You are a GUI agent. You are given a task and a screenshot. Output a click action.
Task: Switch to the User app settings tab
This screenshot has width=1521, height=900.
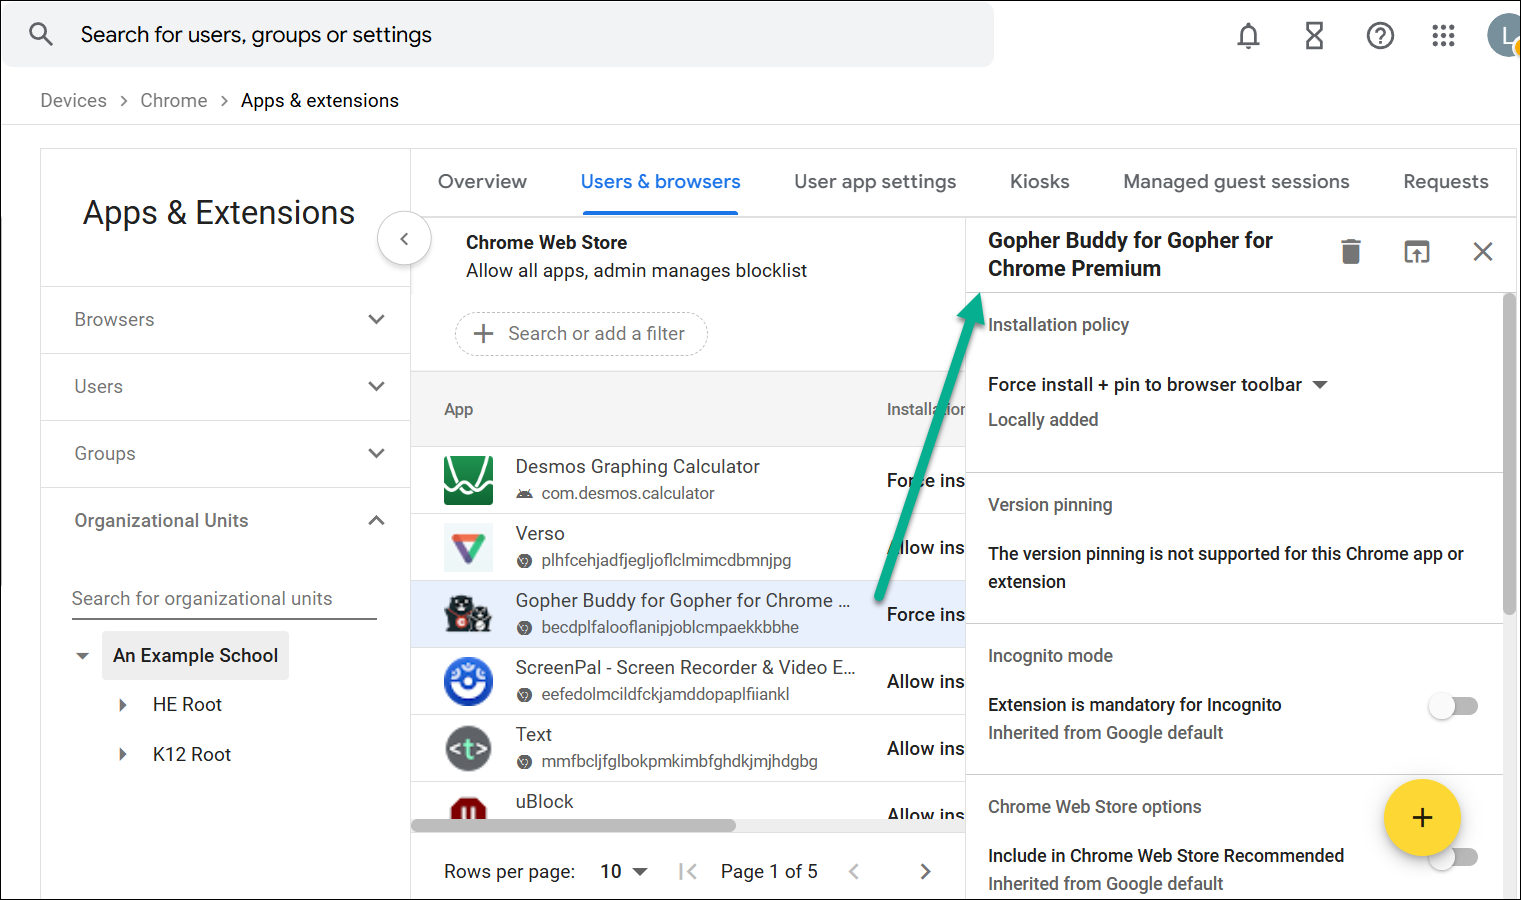click(875, 182)
